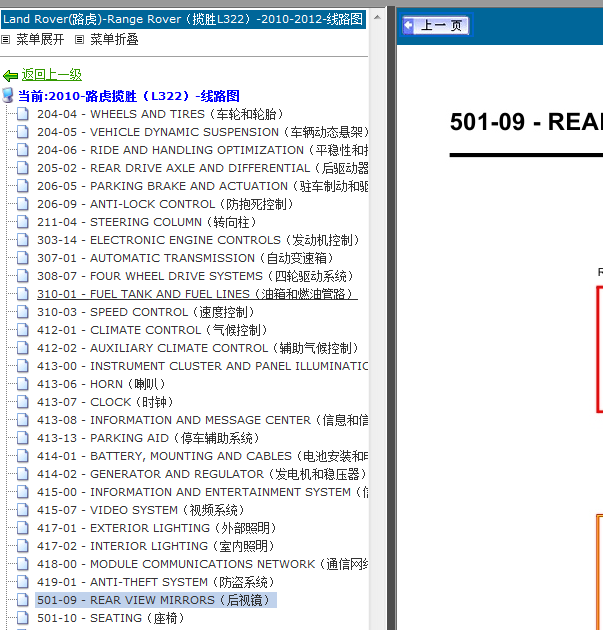Open 204-04 WHEELS AND TIRES

coord(160,114)
